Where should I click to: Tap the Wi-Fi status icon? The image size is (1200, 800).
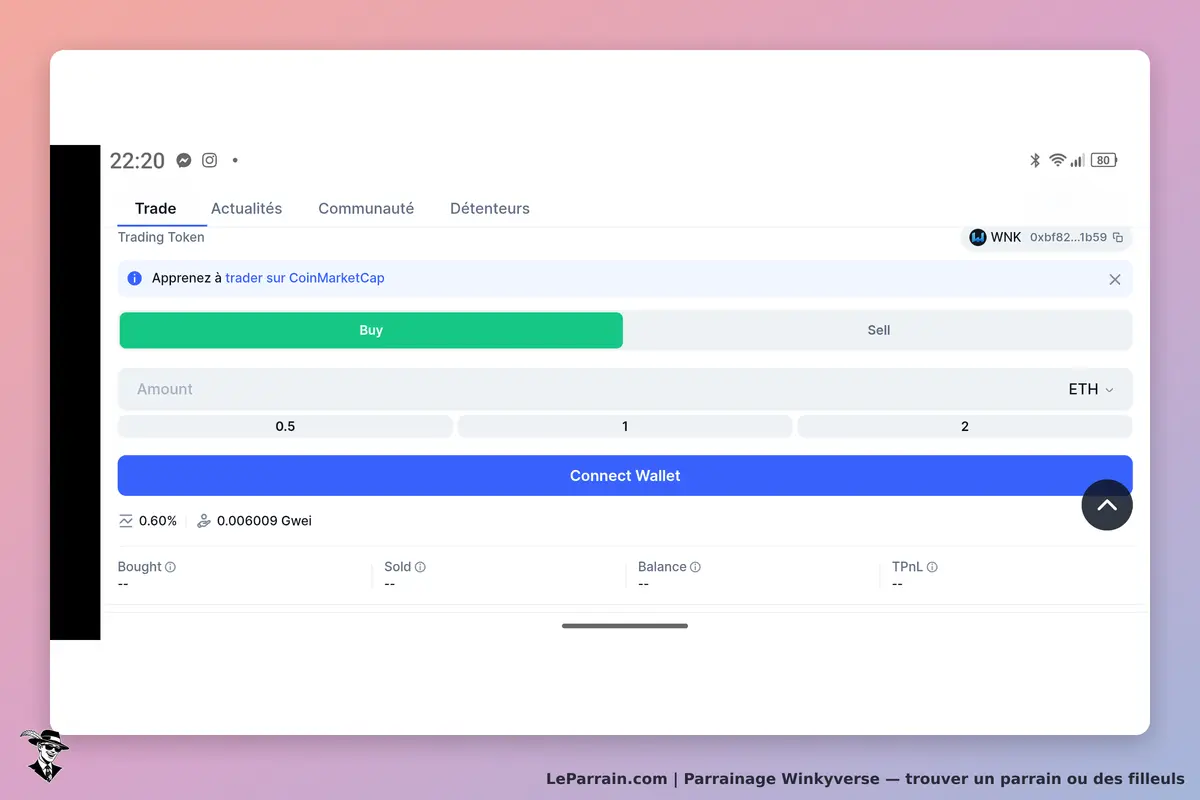1057,160
